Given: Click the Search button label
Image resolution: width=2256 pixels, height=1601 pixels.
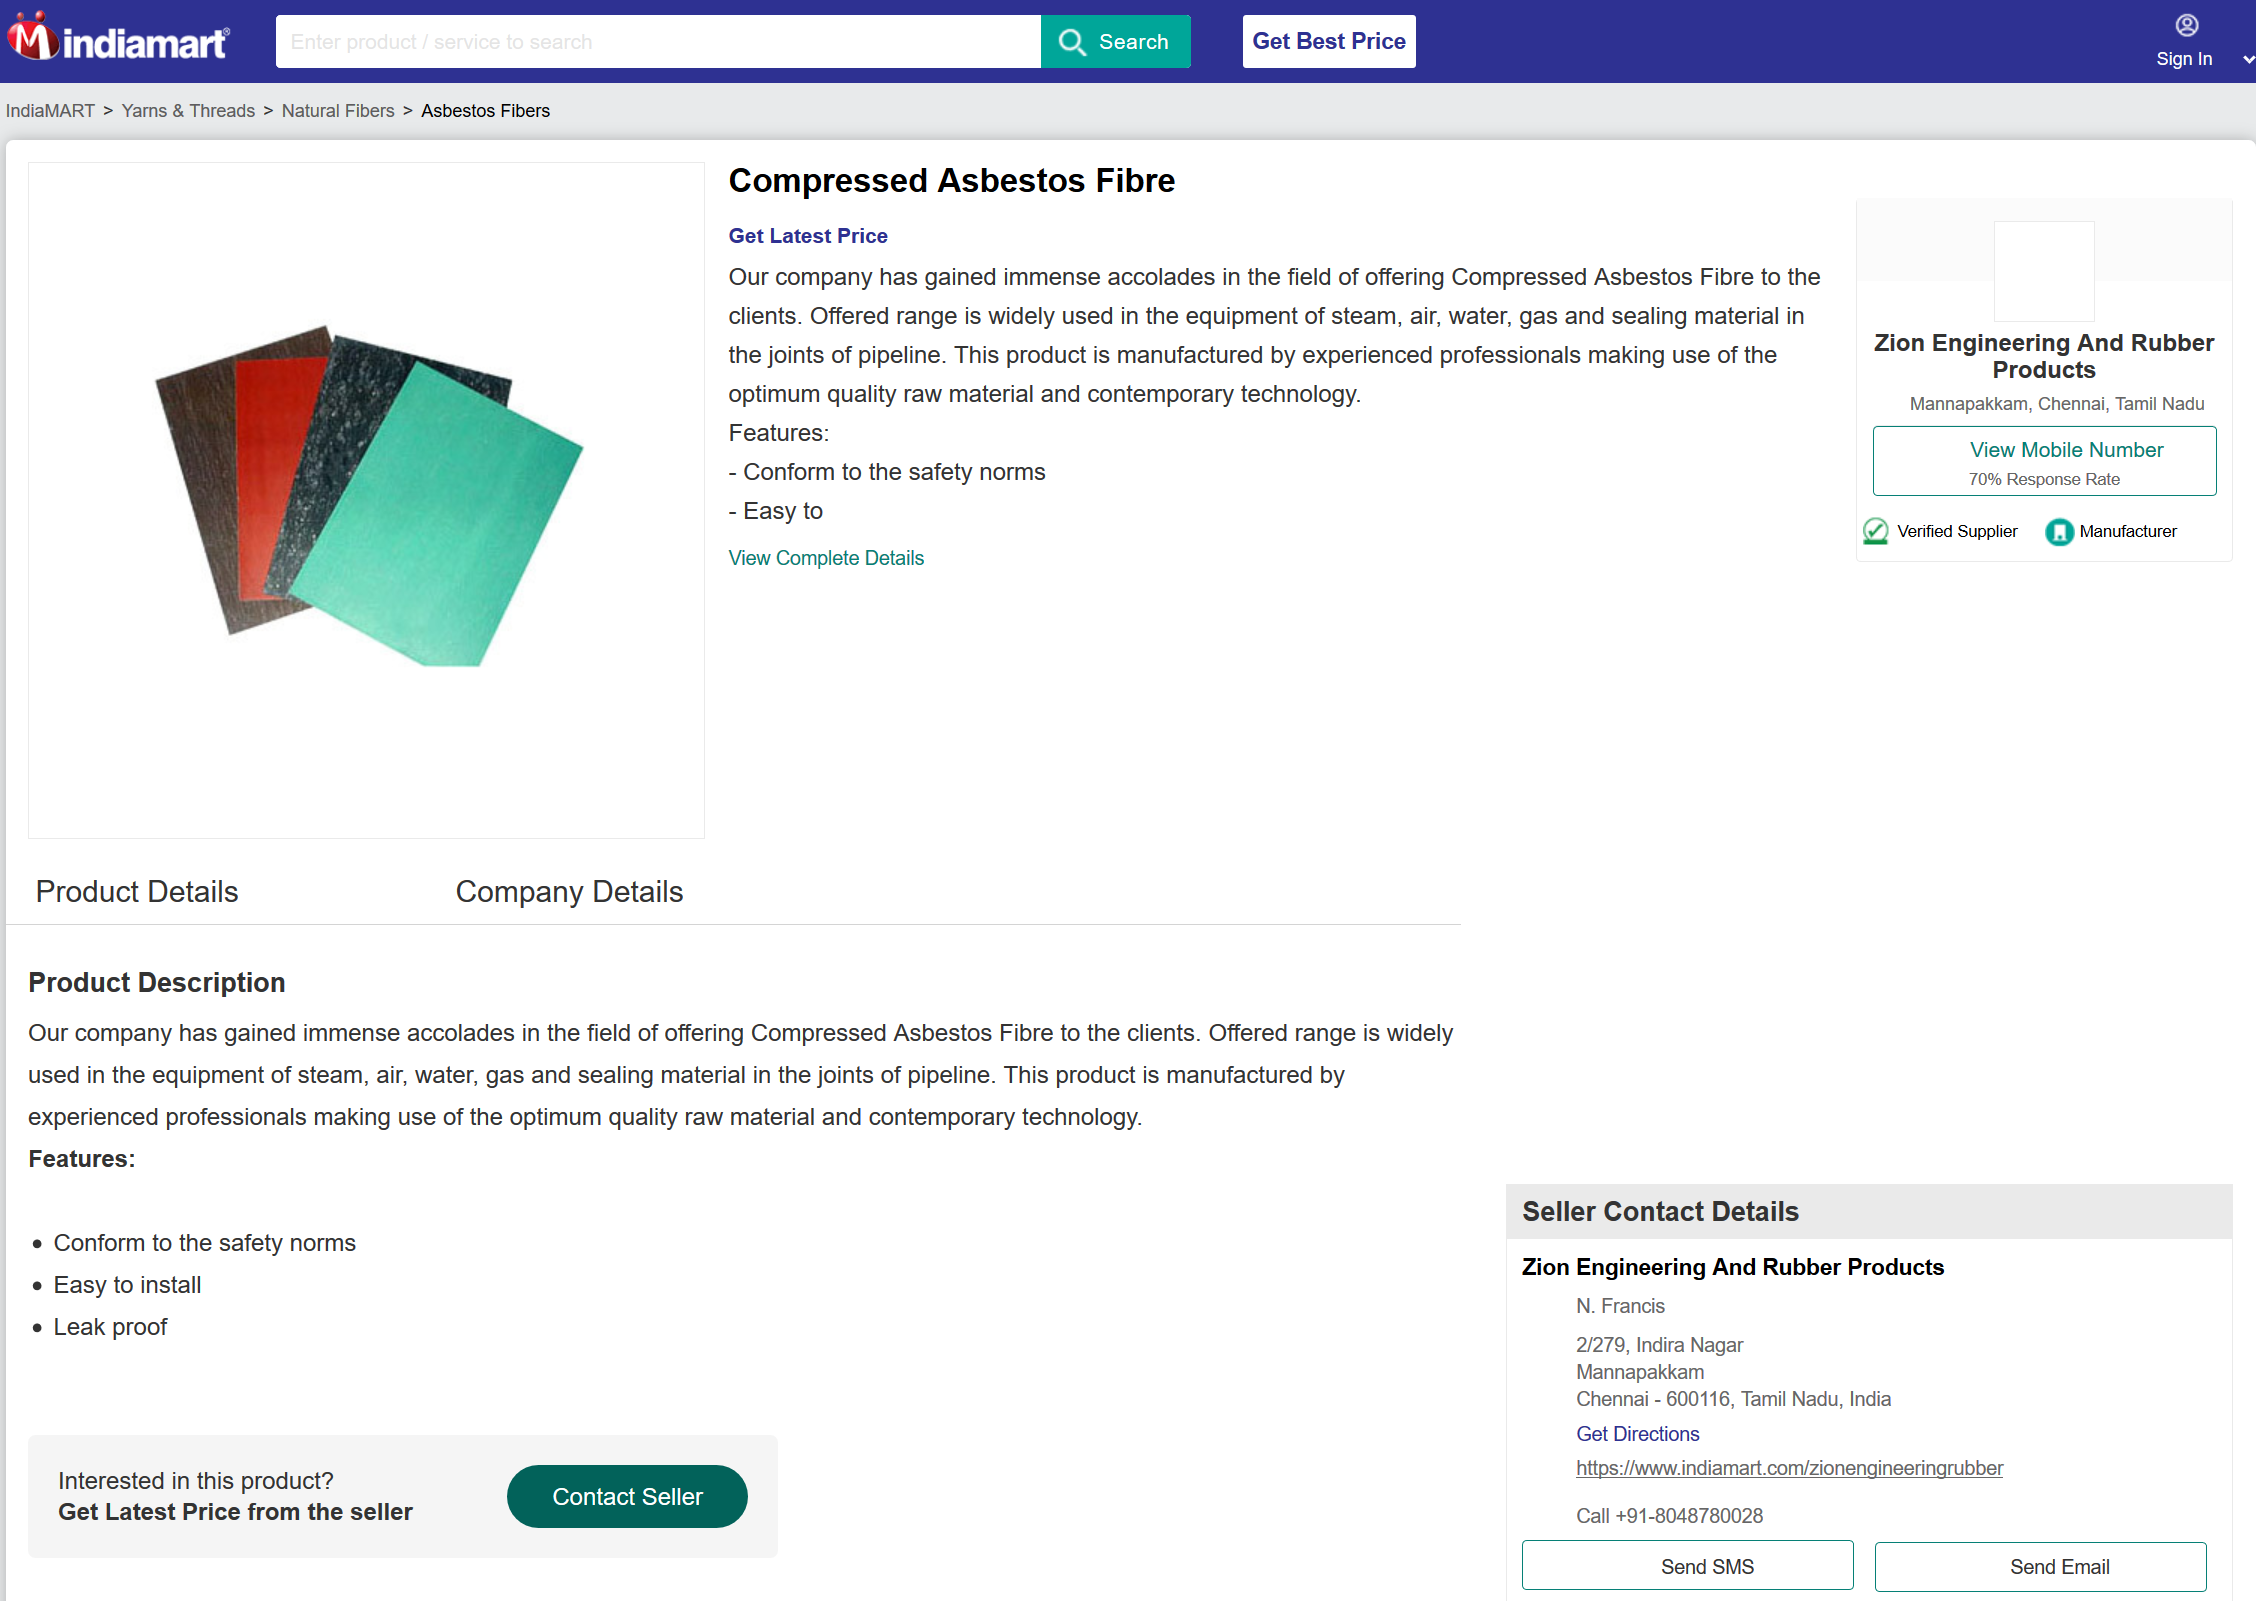Looking at the screenshot, I should [x=1133, y=42].
